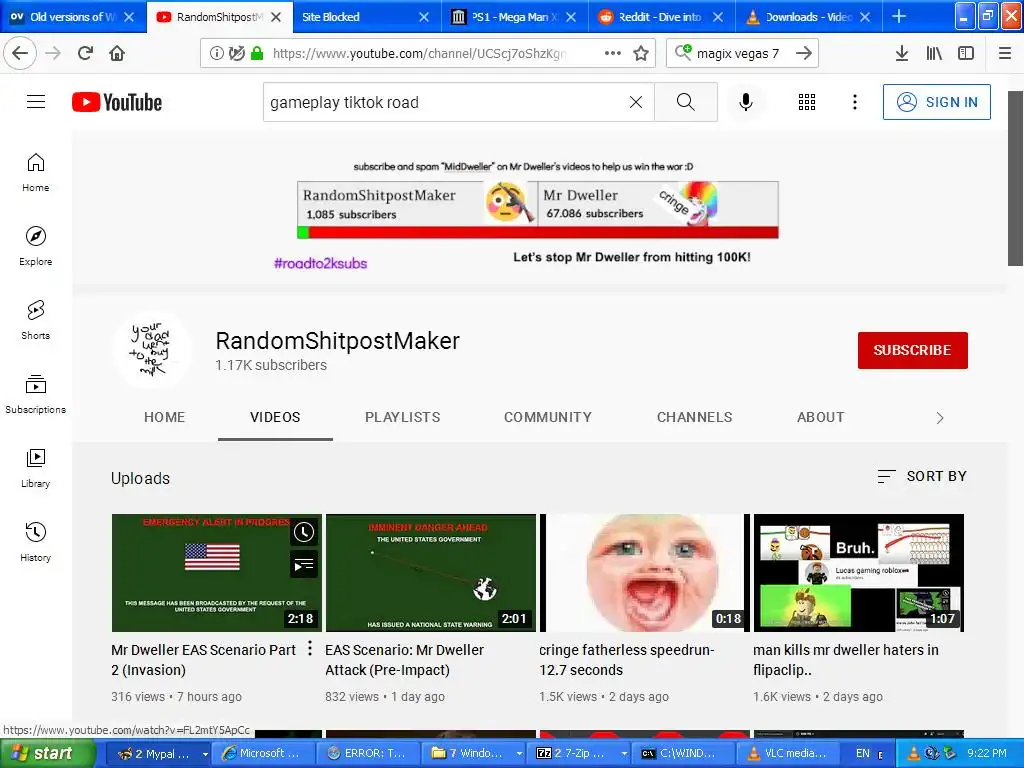Open Explore in the sidebar

(36, 246)
